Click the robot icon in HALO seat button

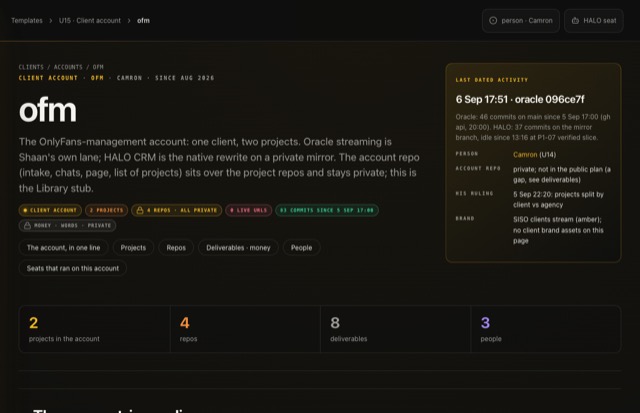(575, 20)
